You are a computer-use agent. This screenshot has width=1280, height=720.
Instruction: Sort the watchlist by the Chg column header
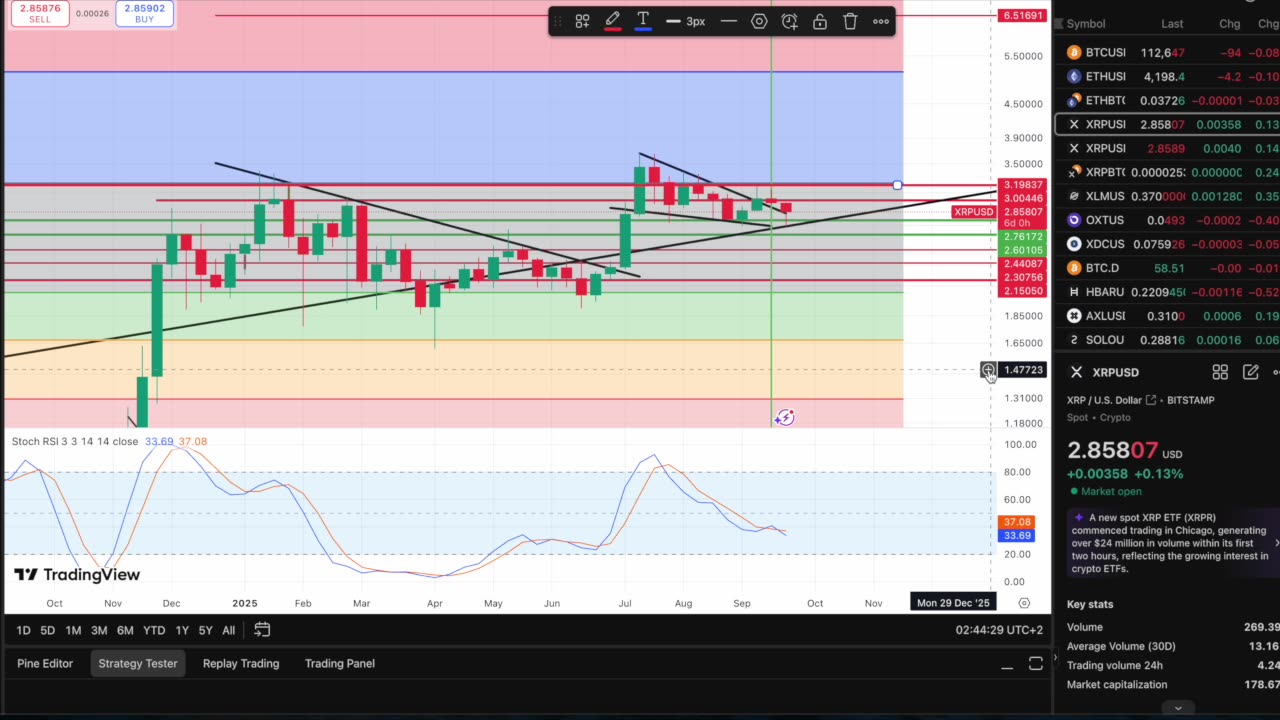click(x=1229, y=24)
